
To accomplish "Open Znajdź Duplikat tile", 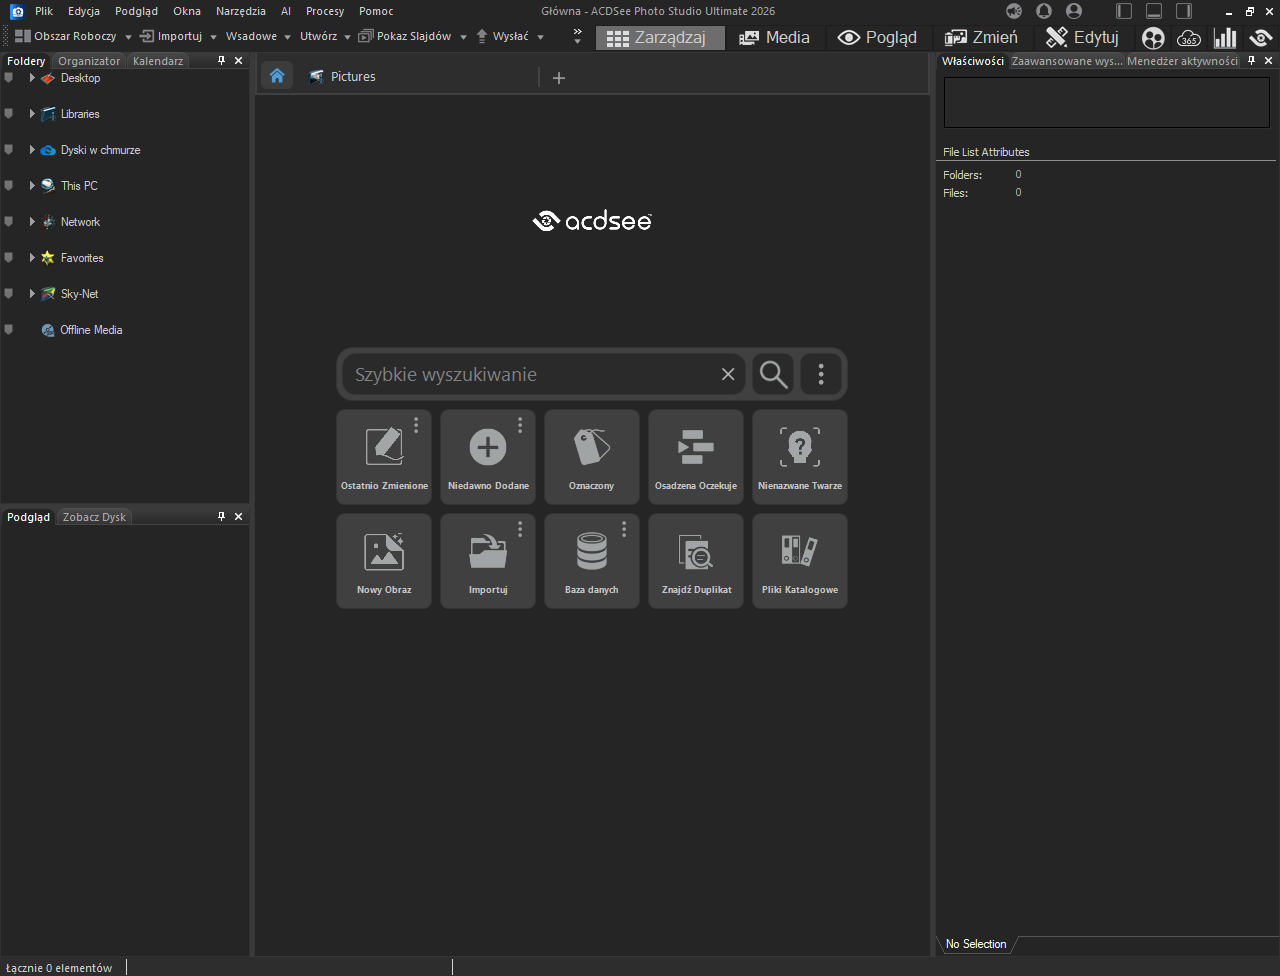I will click(696, 561).
